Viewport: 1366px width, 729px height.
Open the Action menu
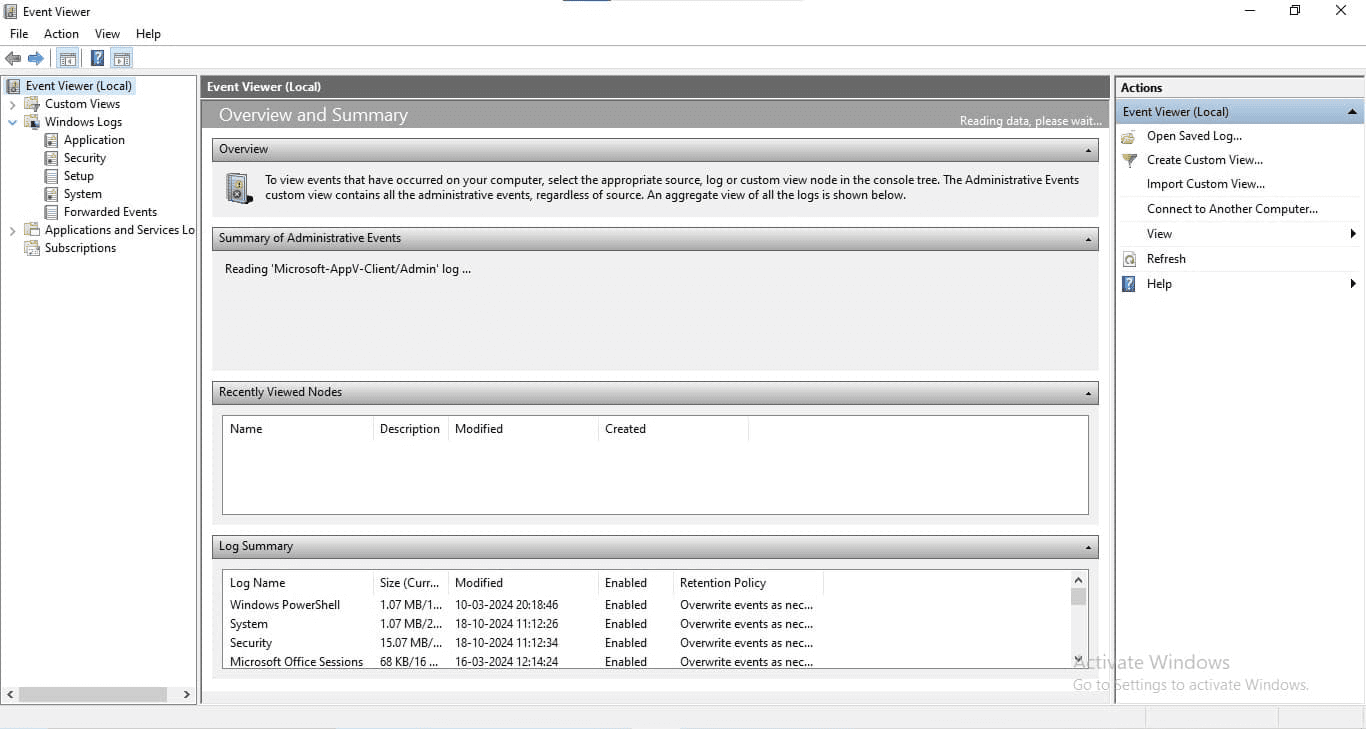point(60,33)
